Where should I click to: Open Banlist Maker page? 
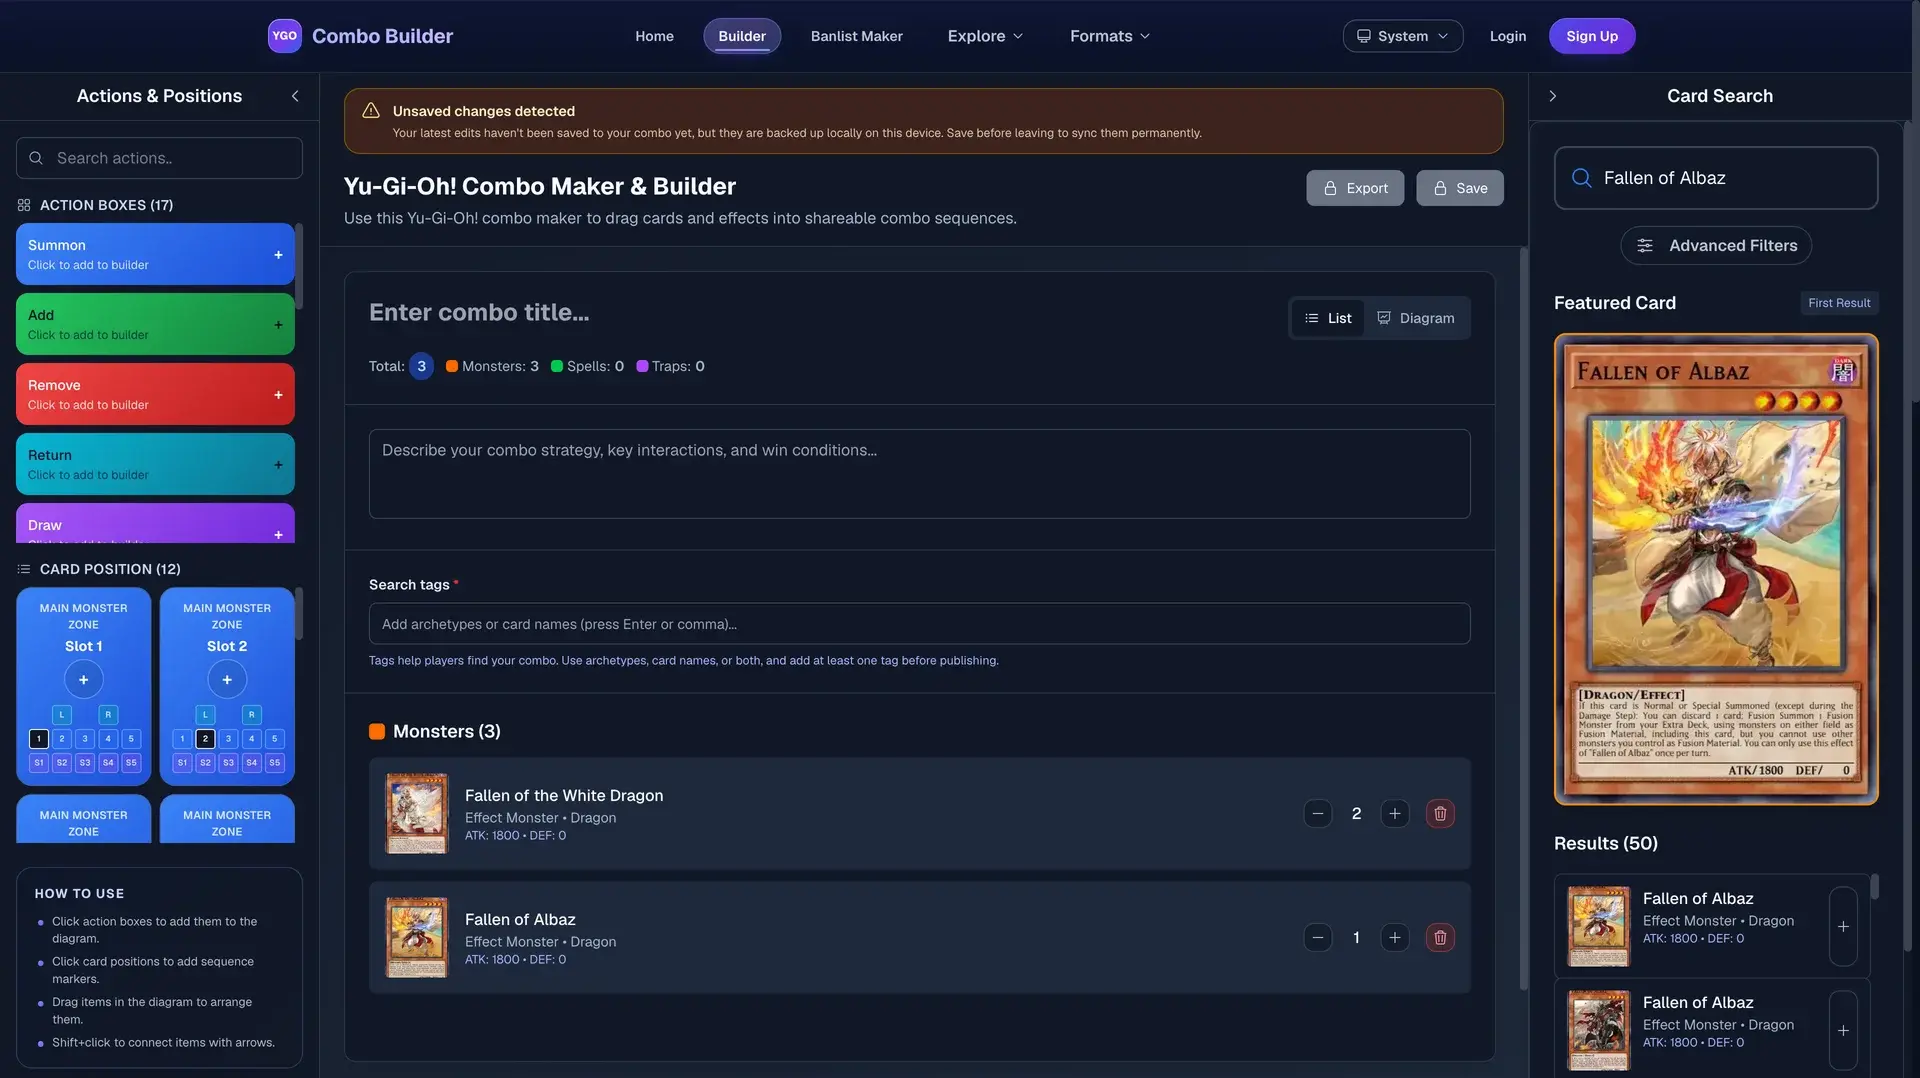pos(856,36)
